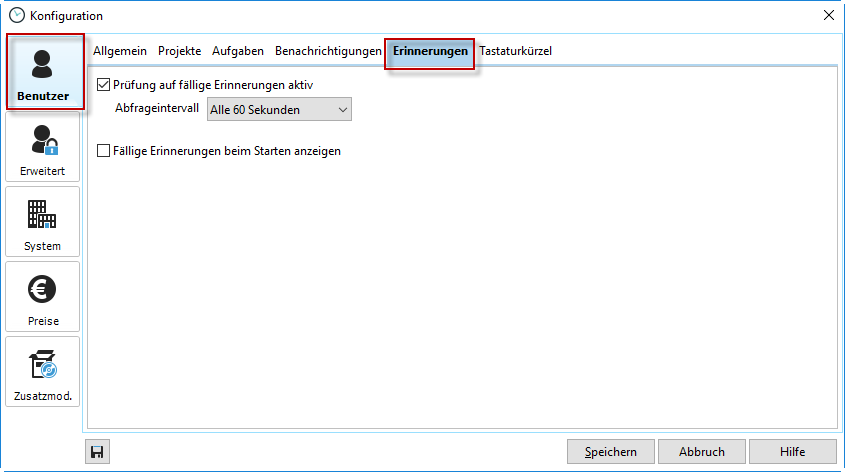The image size is (845, 472).
Task: Switch to the Aufgaben tab
Action: [x=238, y=51]
